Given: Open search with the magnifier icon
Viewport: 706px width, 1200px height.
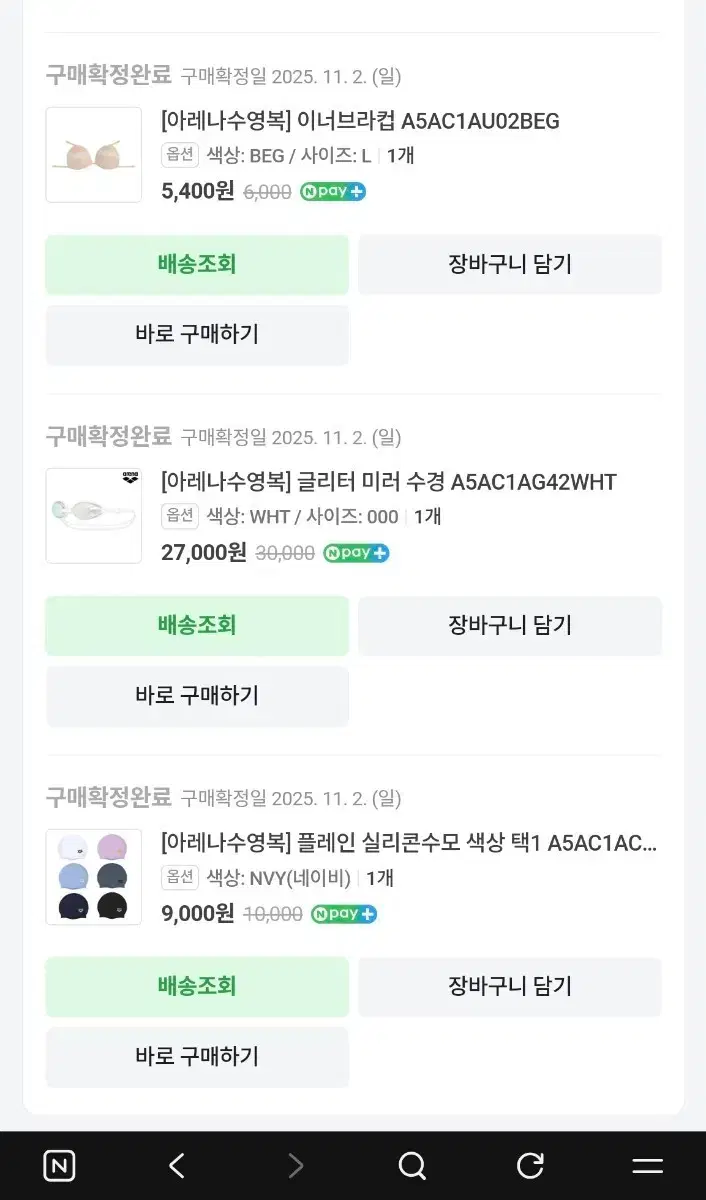Looking at the screenshot, I should pyautogui.click(x=412, y=1165).
